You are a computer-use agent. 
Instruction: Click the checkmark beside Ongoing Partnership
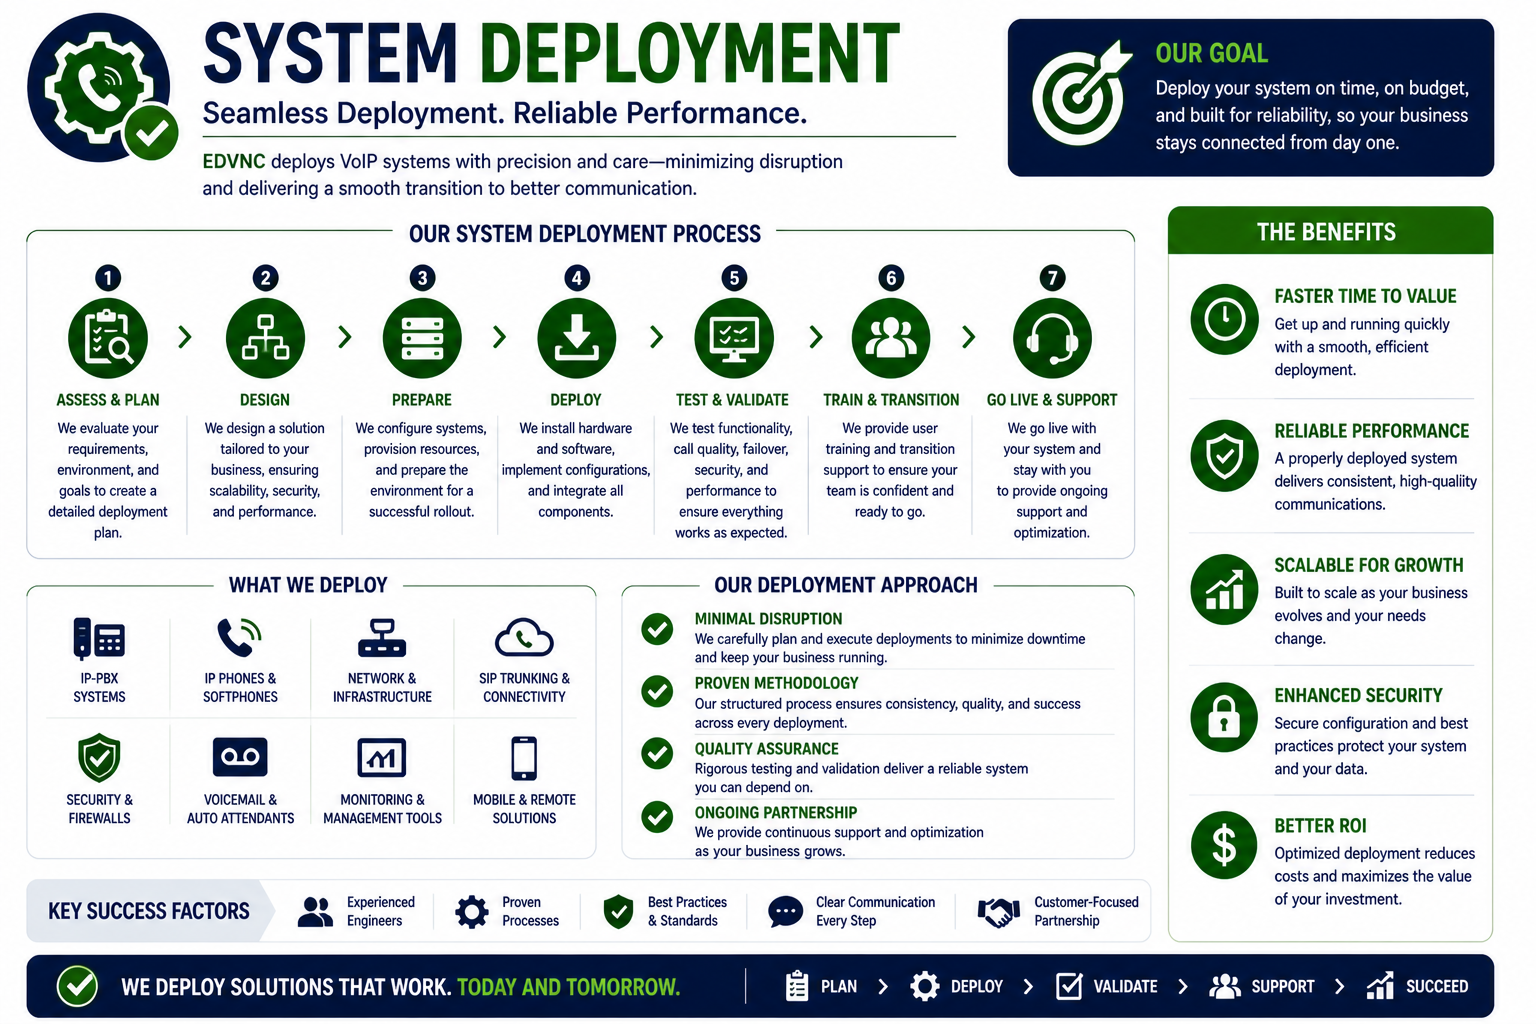click(657, 817)
